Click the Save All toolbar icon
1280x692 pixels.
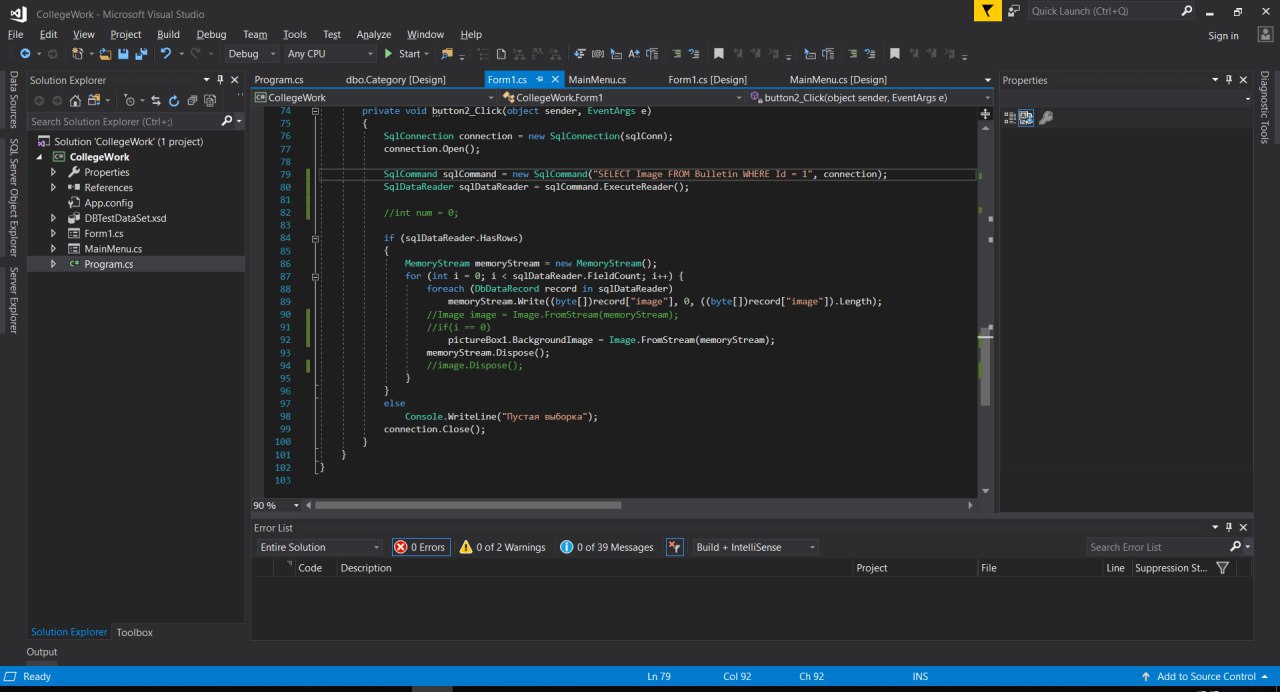(x=139, y=54)
